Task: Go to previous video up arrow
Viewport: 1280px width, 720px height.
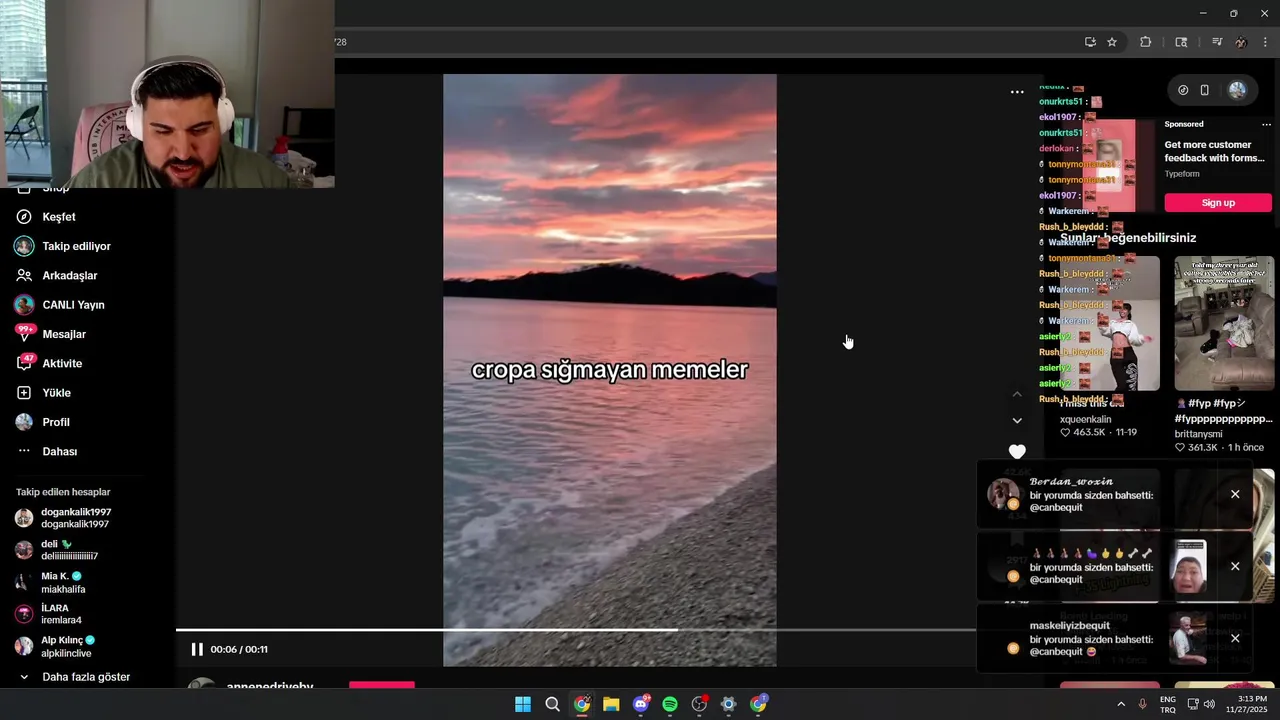Action: tap(1017, 394)
